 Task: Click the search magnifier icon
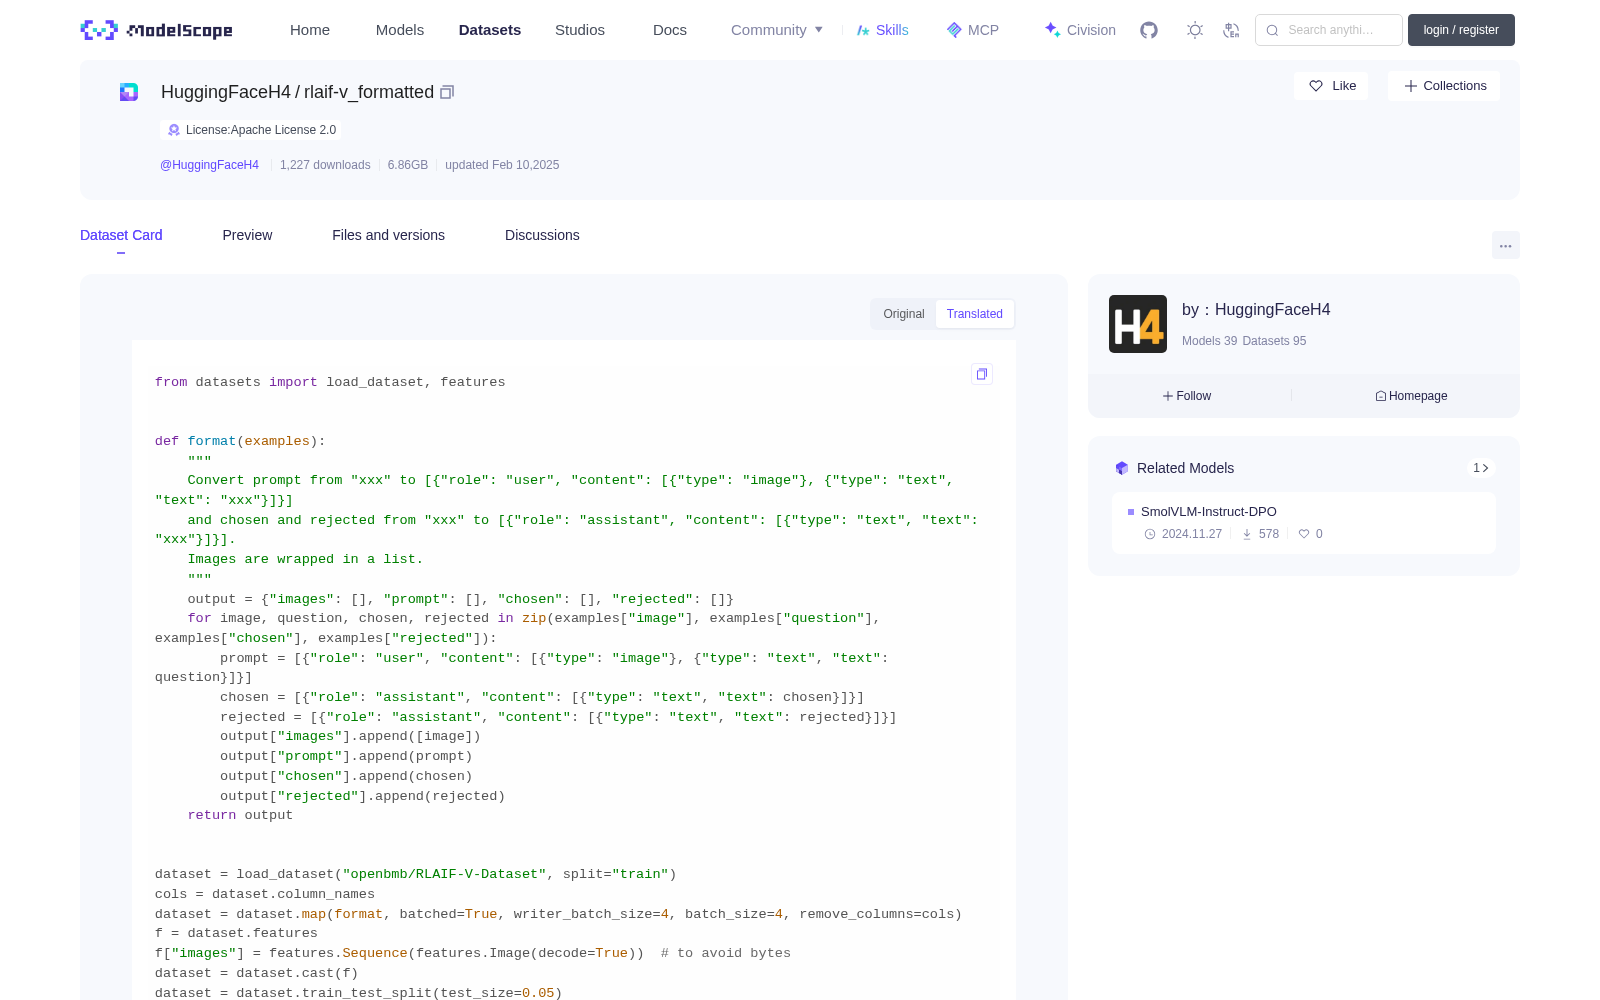pyautogui.click(x=1272, y=30)
